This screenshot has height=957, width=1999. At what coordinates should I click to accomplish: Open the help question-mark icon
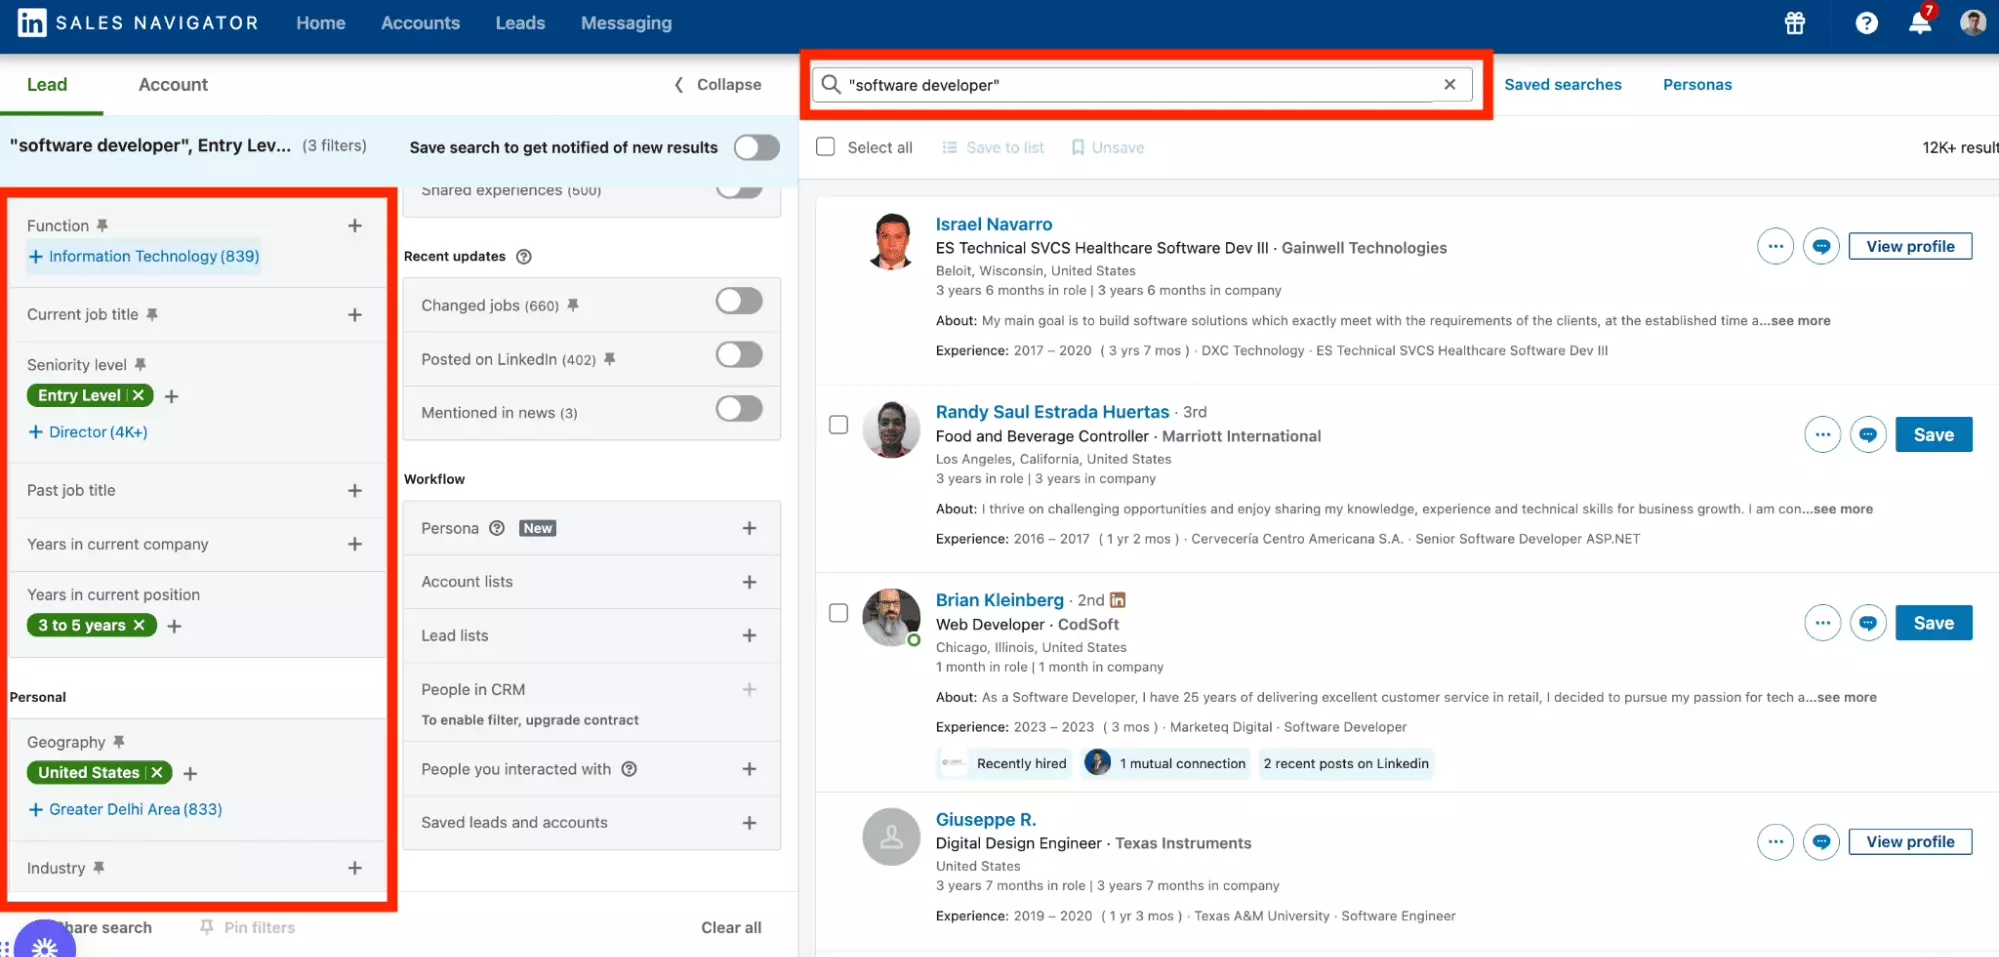pyautogui.click(x=1866, y=22)
